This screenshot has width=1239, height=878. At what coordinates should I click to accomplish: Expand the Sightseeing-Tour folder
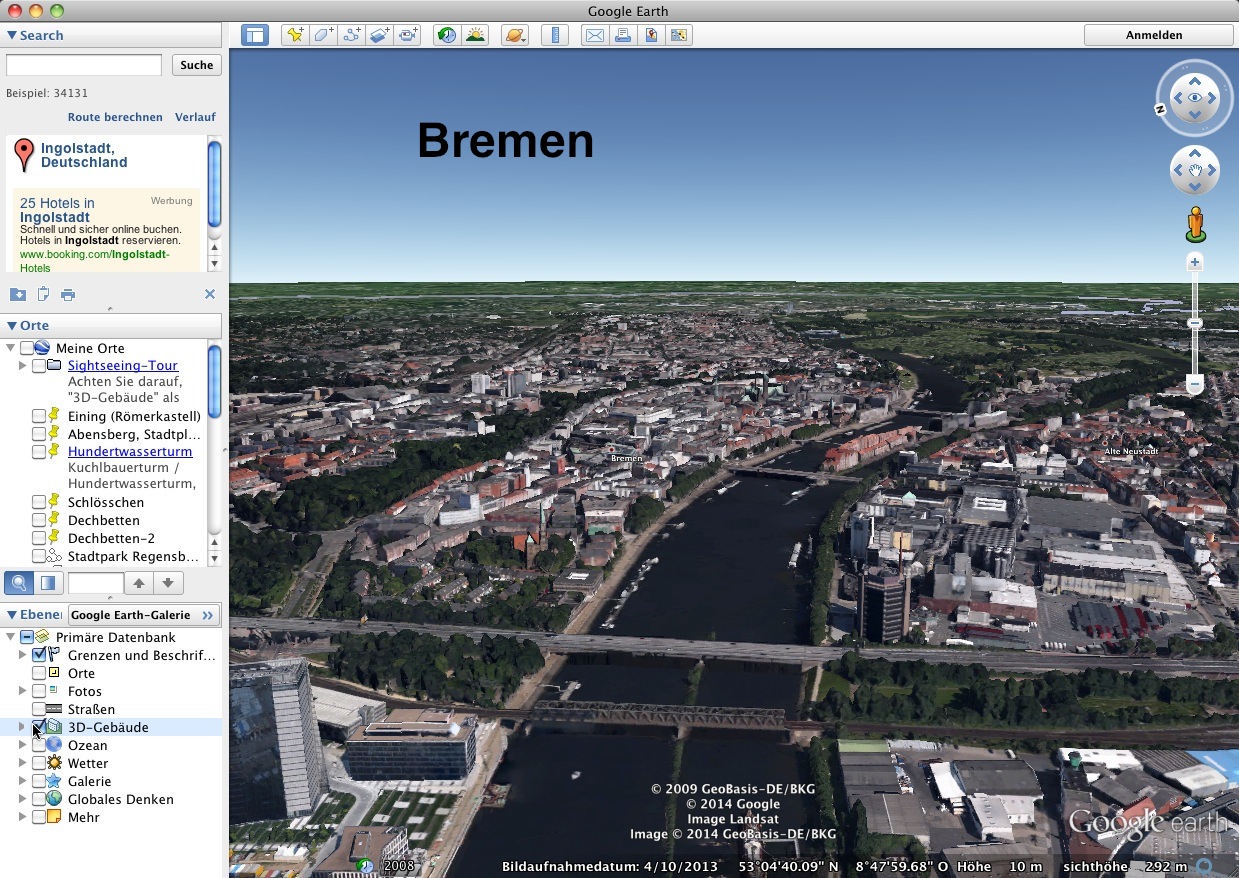pyautogui.click(x=22, y=366)
